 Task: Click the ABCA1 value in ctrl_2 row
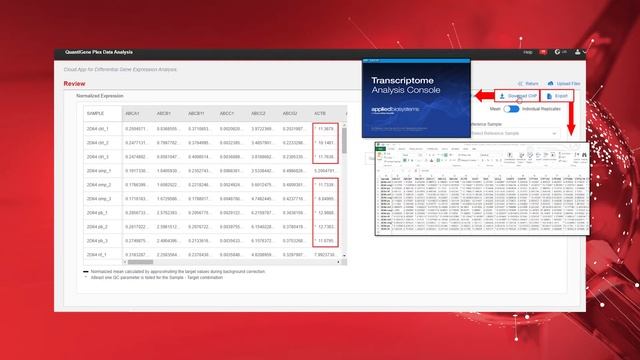coord(136,143)
